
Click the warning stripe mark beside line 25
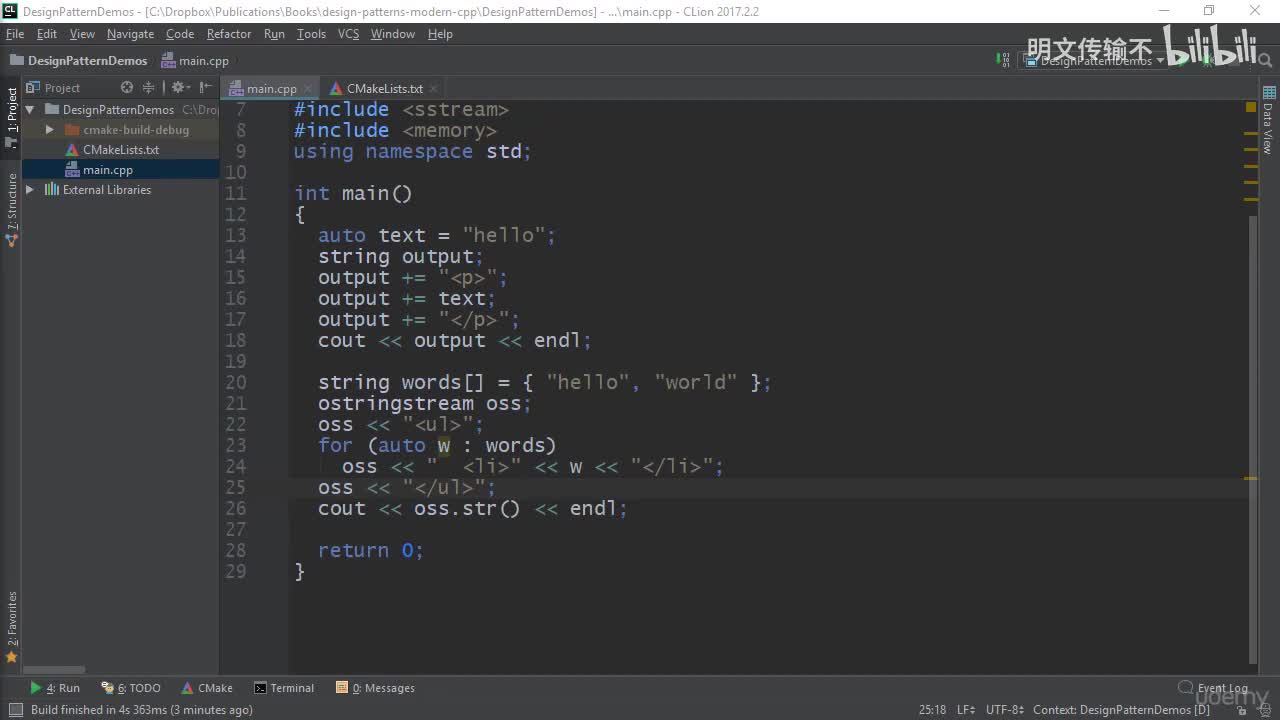(x=1251, y=479)
